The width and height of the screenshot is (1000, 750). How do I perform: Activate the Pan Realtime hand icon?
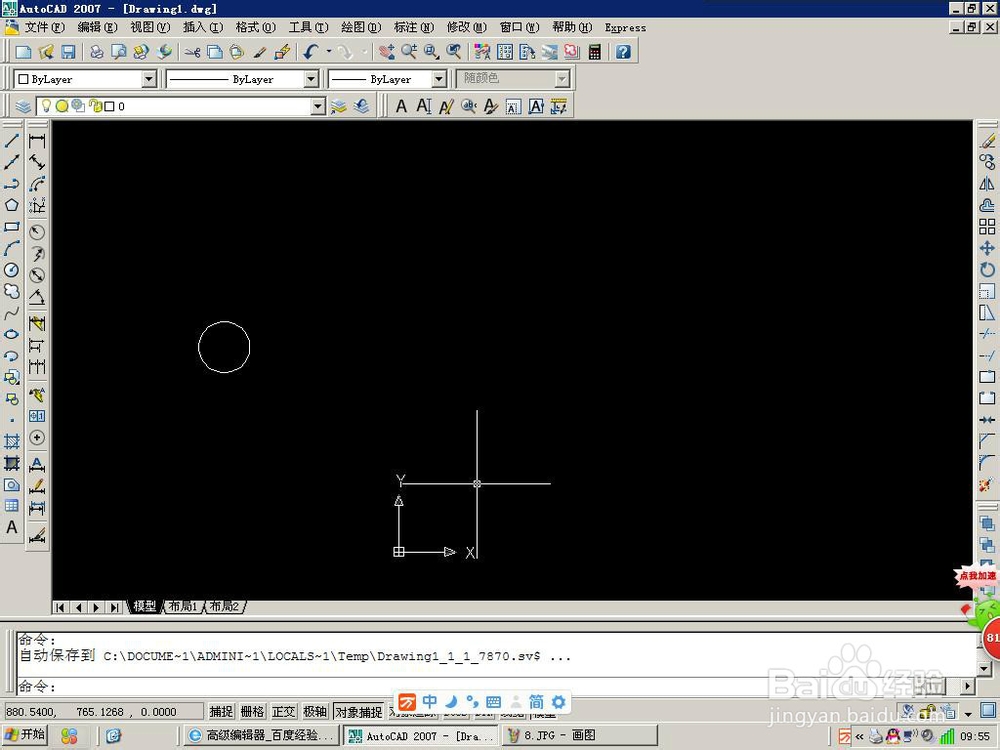pos(386,52)
